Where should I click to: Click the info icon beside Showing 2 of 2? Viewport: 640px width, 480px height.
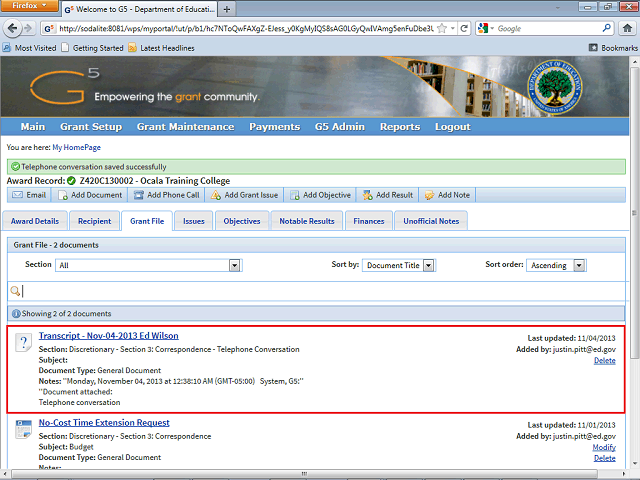(x=16, y=313)
